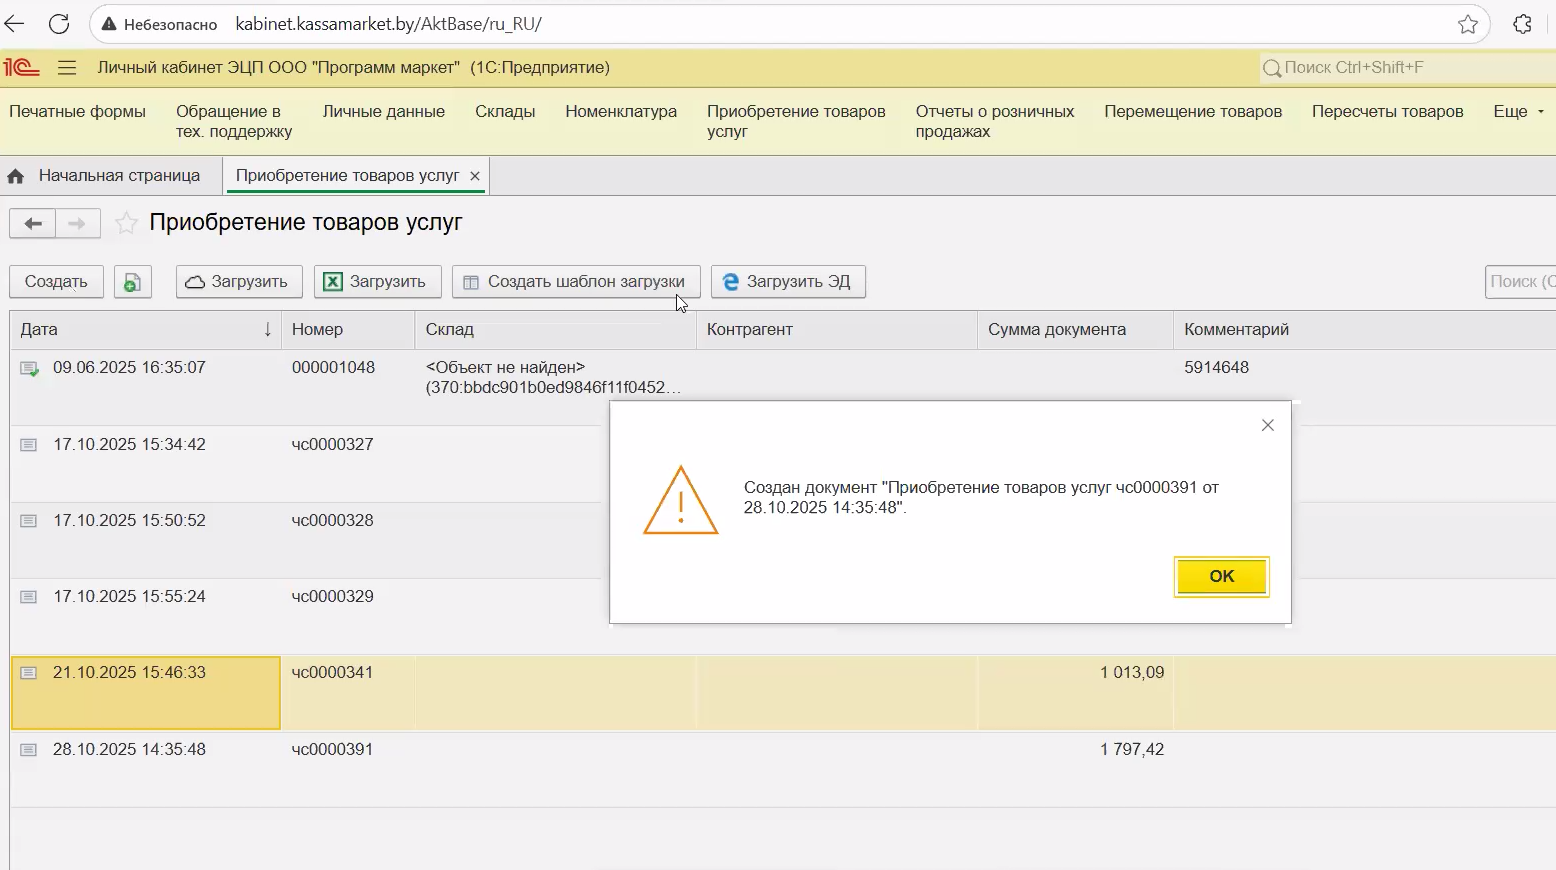
Task: Go back using the left arrow button
Action: point(33,223)
